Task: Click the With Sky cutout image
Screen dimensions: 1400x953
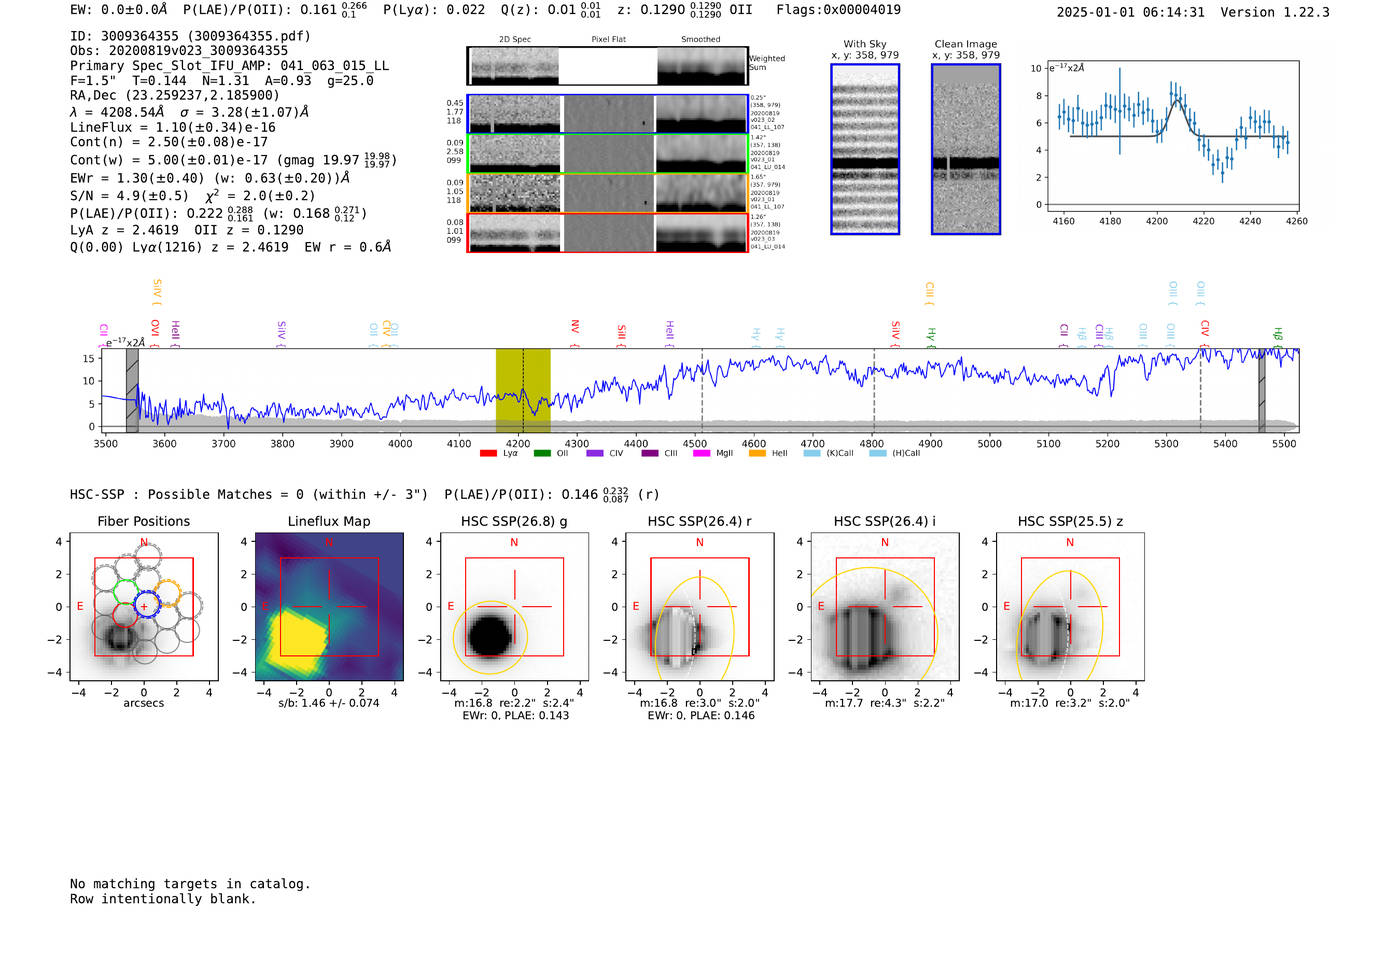Action: click(x=865, y=149)
